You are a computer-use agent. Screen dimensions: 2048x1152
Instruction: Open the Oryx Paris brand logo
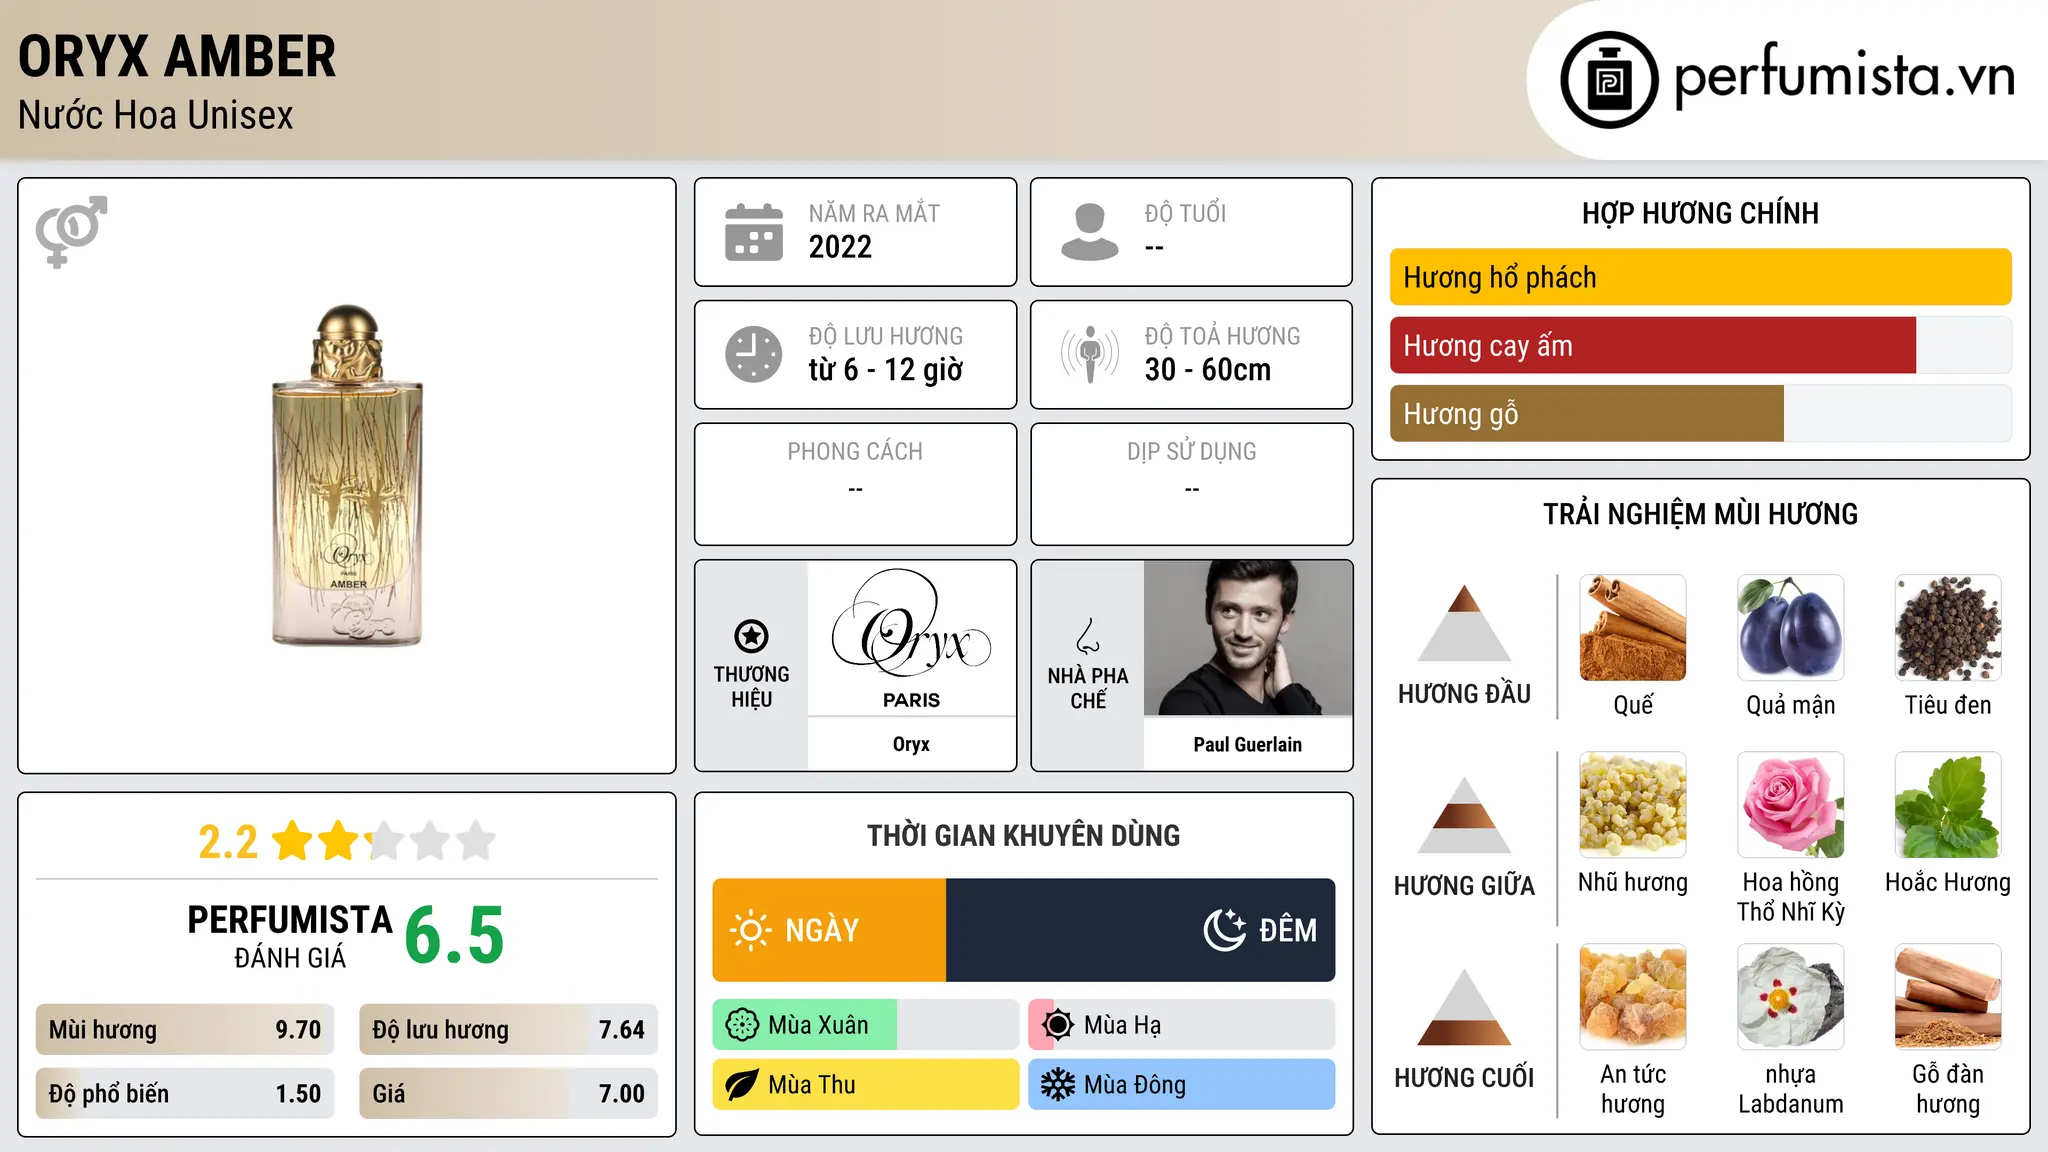911,638
